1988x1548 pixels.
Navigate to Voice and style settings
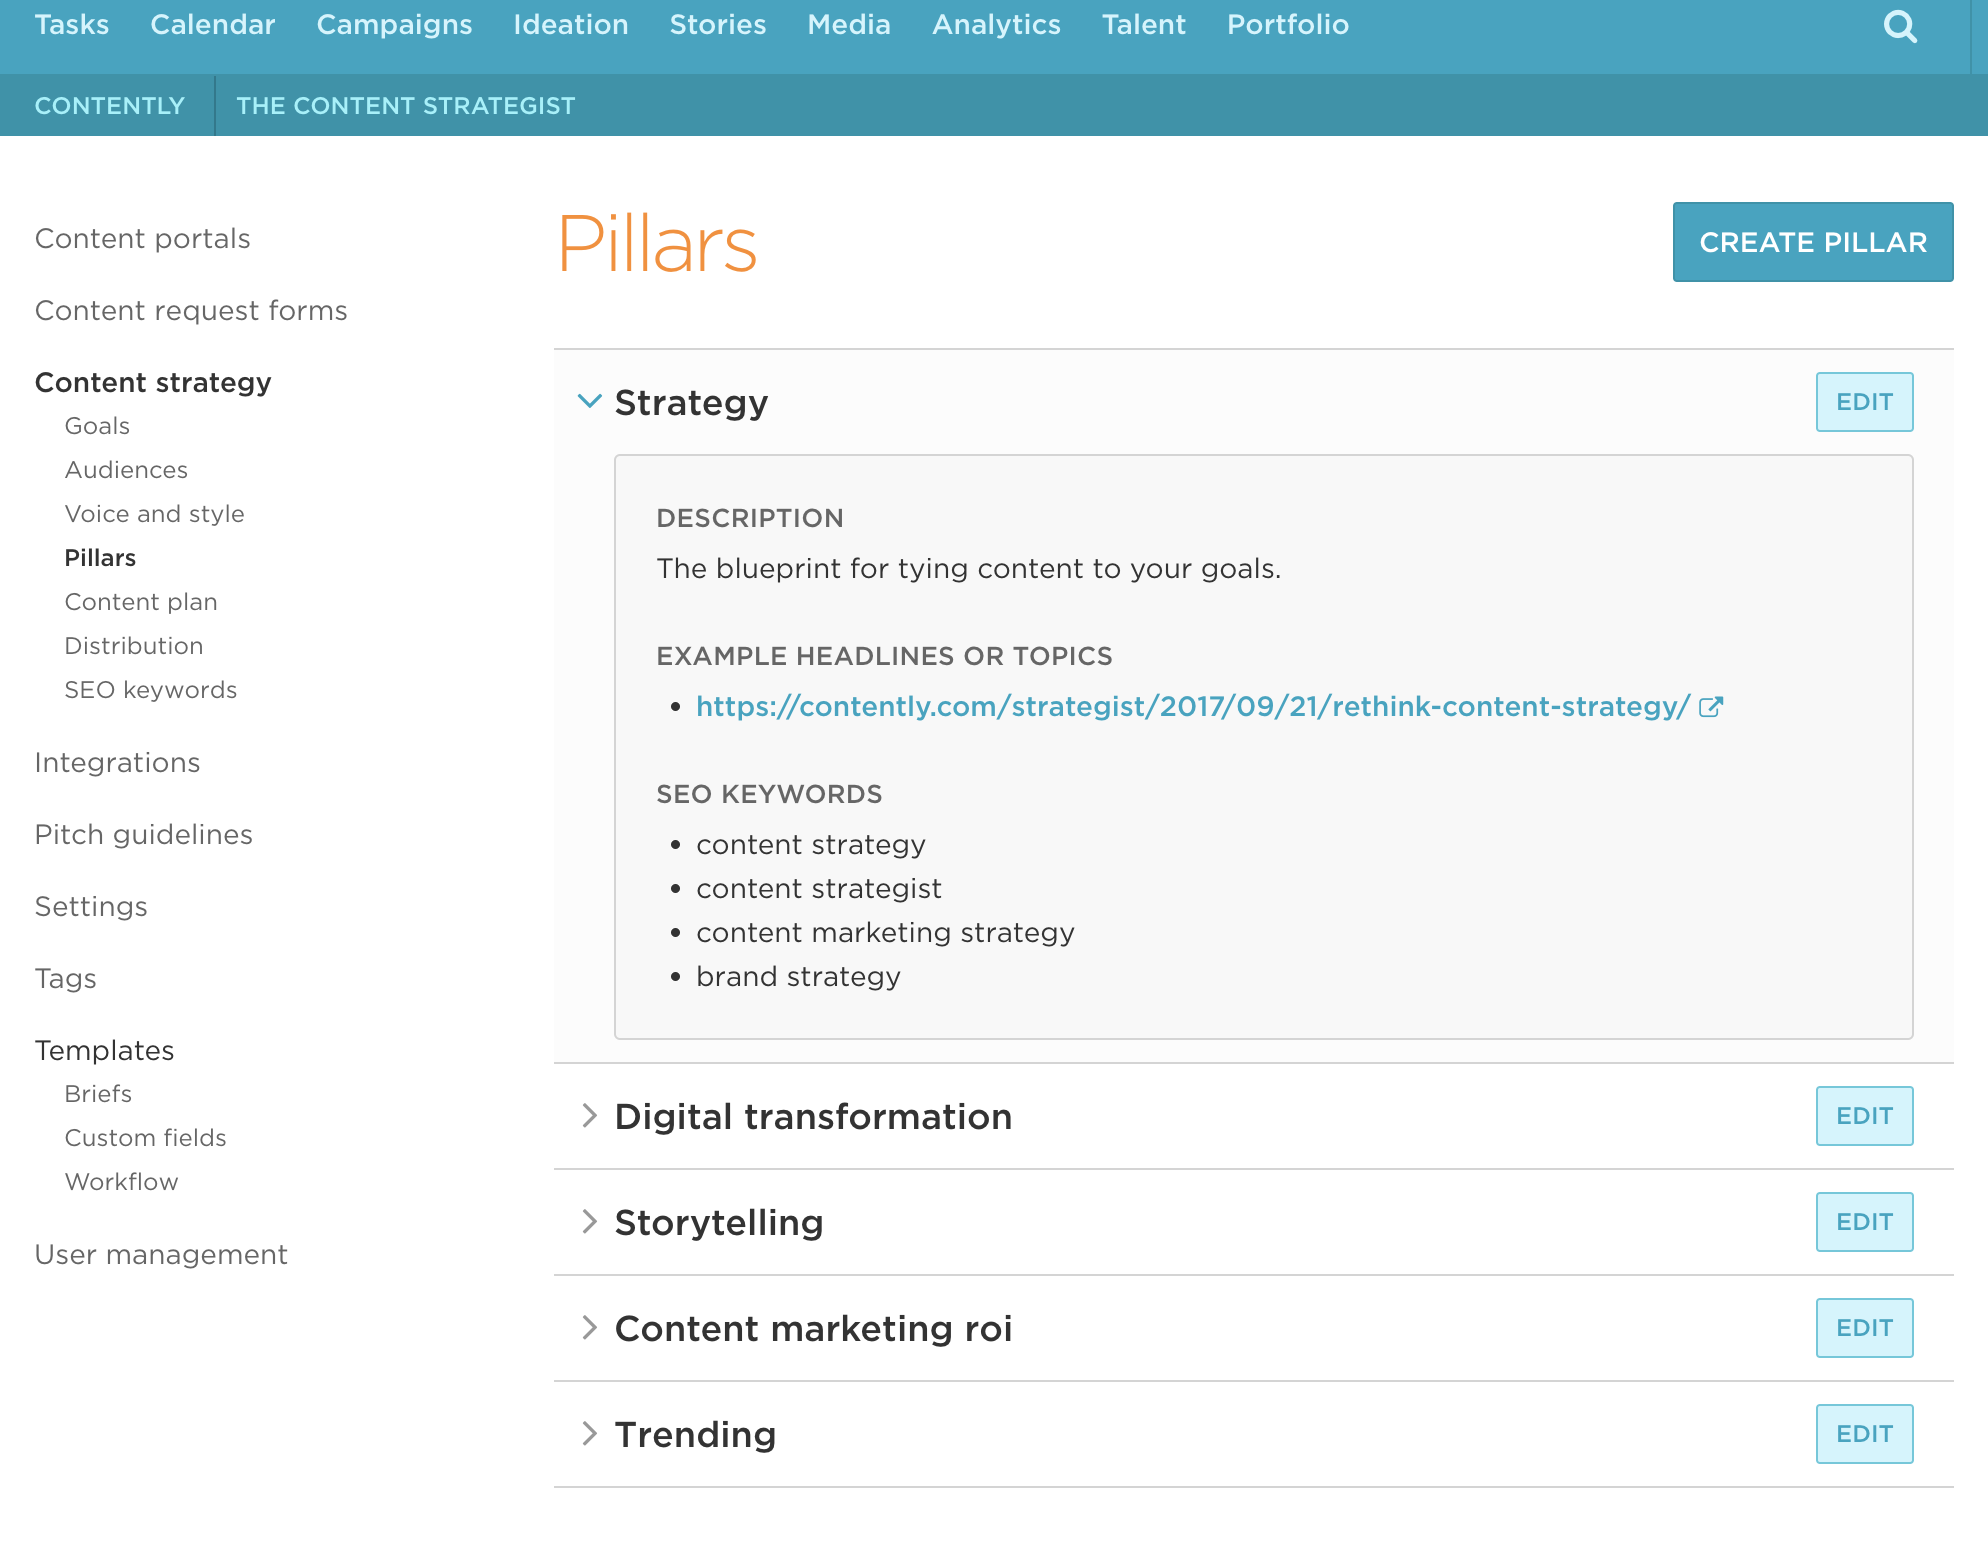pos(154,513)
